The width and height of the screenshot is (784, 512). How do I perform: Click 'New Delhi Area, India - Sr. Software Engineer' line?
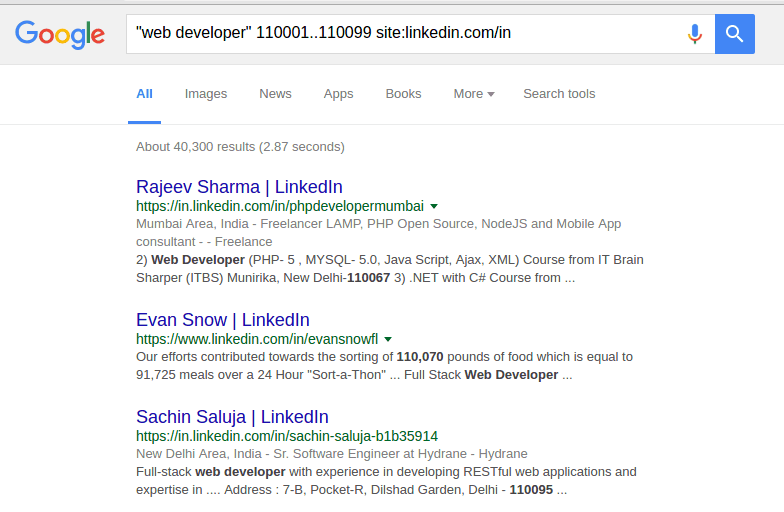pyautogui.click(x=332, y=454)
